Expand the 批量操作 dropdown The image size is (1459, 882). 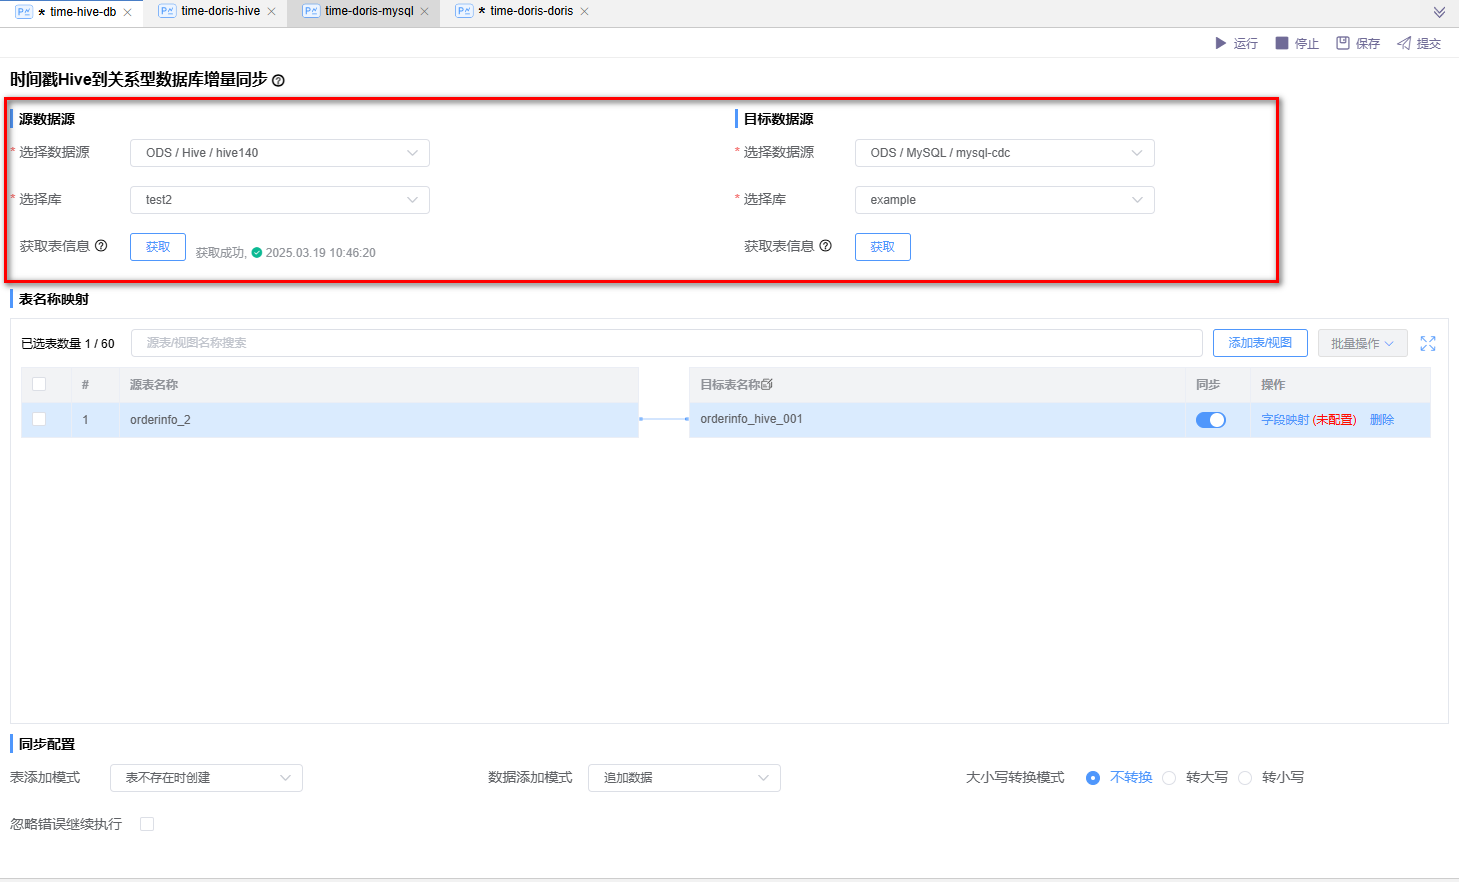click(1362, 343)
